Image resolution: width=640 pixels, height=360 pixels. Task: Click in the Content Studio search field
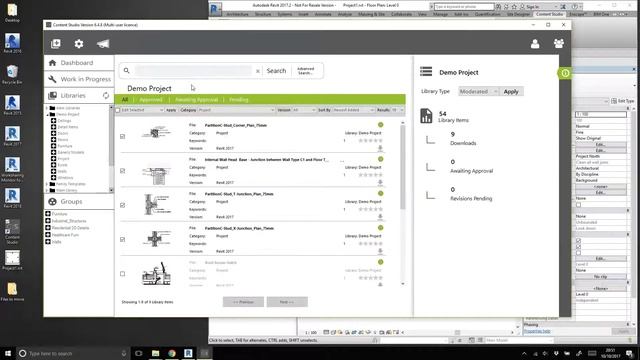(x=193, y=71)
